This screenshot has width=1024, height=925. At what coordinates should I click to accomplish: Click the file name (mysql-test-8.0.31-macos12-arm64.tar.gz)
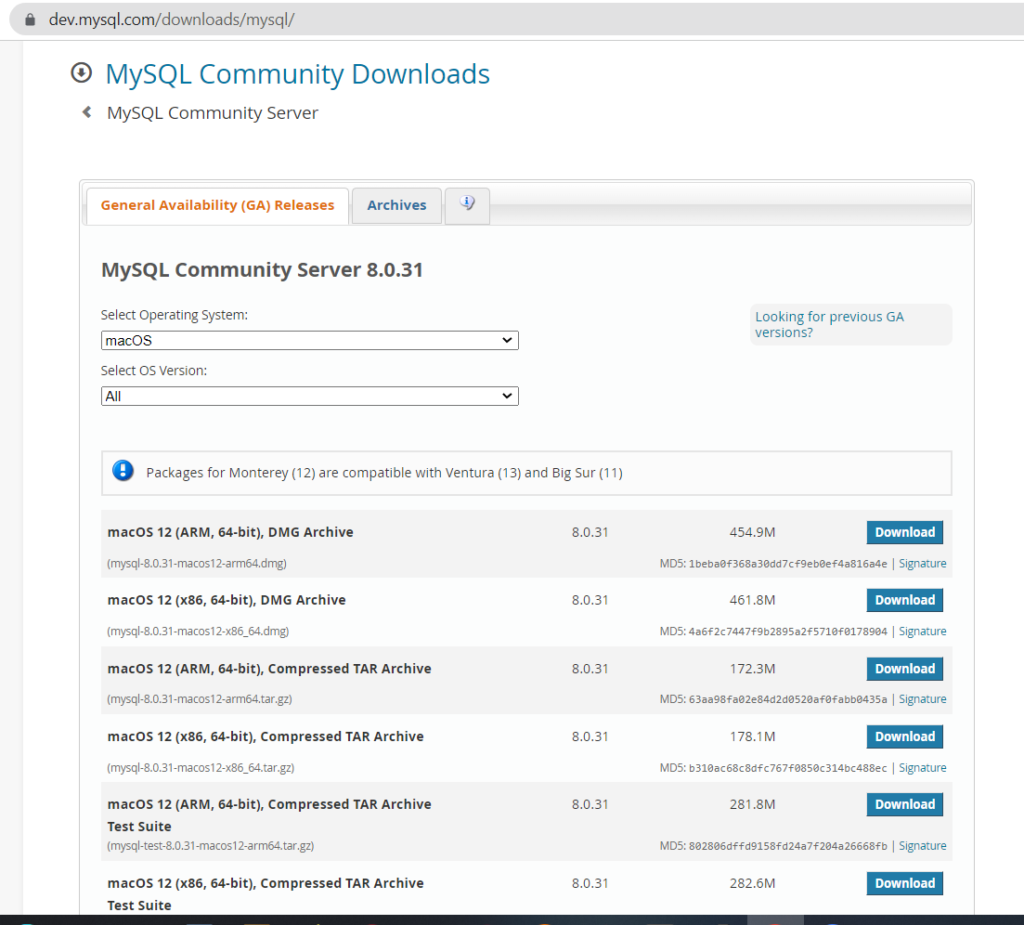click(210, 845)
